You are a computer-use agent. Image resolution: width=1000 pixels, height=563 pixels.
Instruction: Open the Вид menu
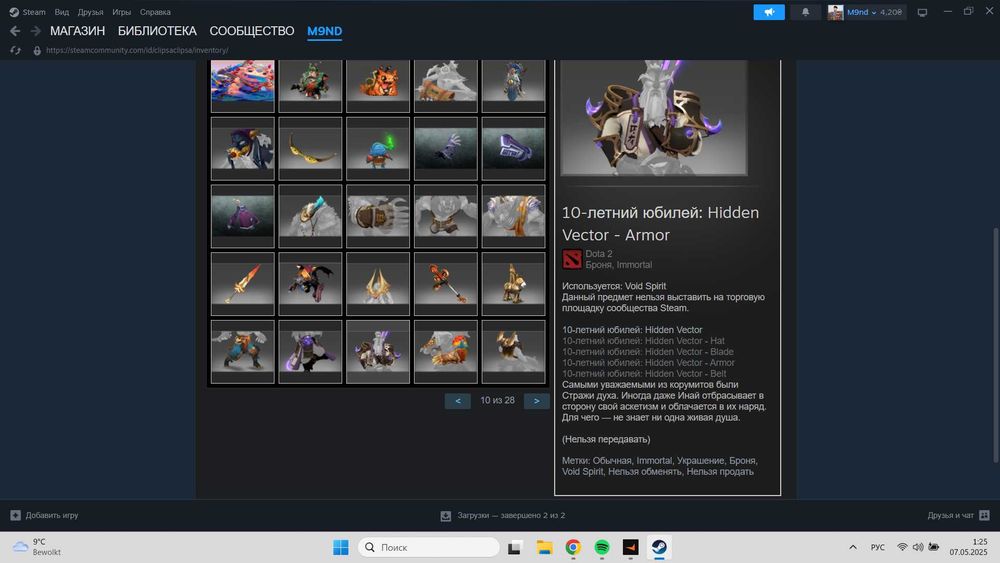[61, 12]
